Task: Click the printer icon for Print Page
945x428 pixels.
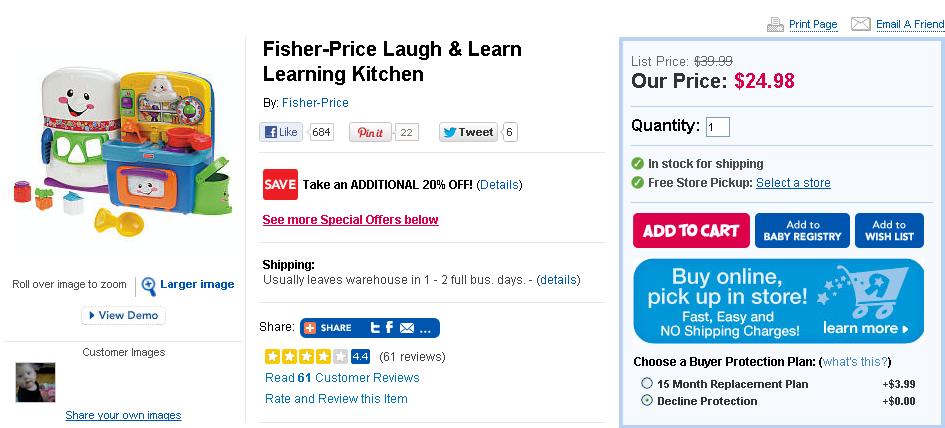Action: [x=775, y=24]
